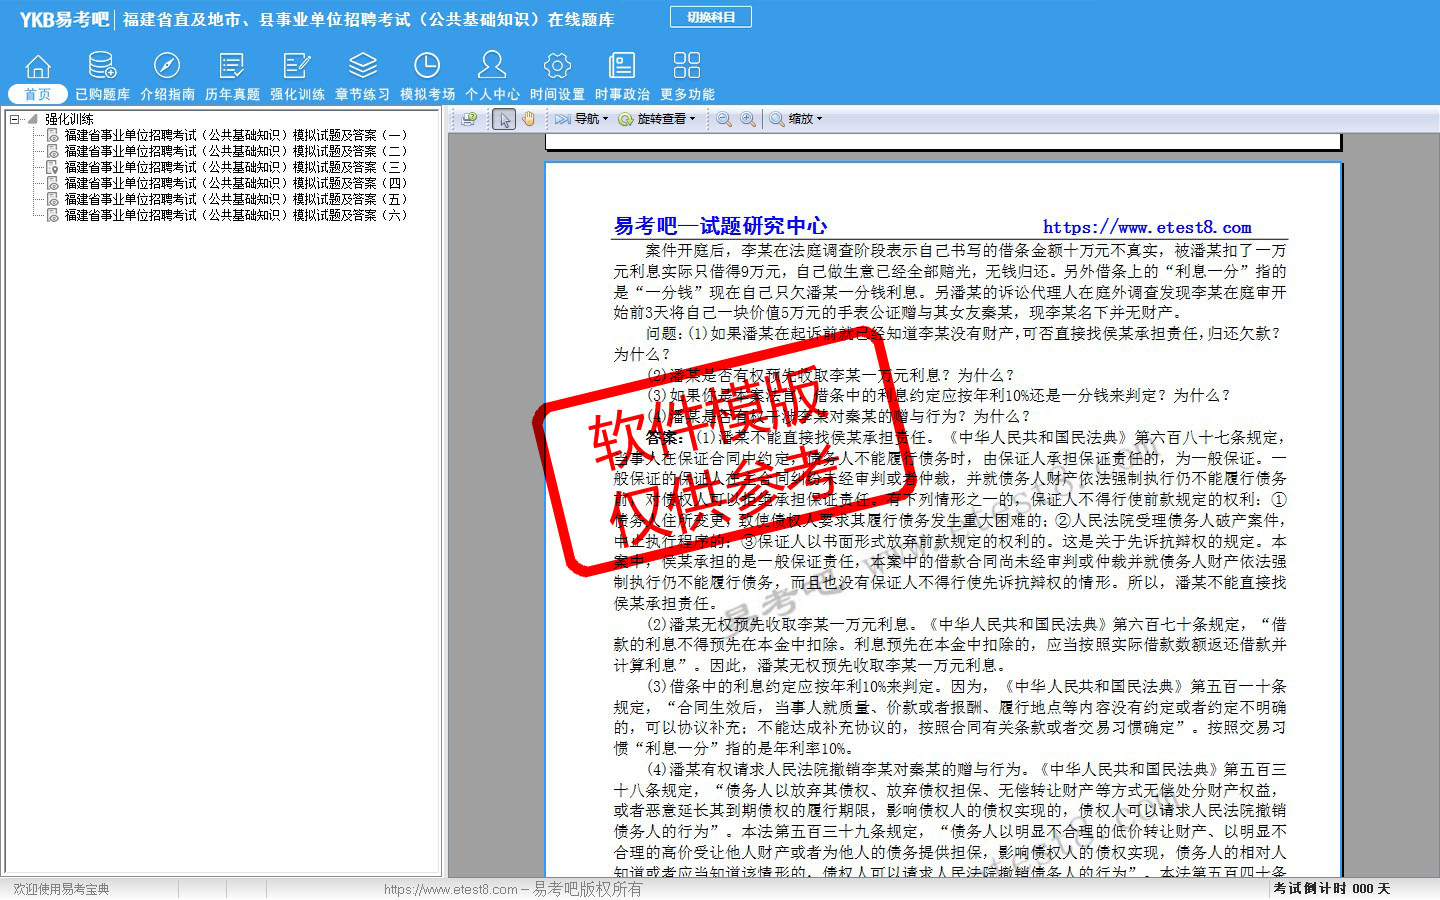
Task: Collapse the 强化训练 tree node
Action: (15, 119)
